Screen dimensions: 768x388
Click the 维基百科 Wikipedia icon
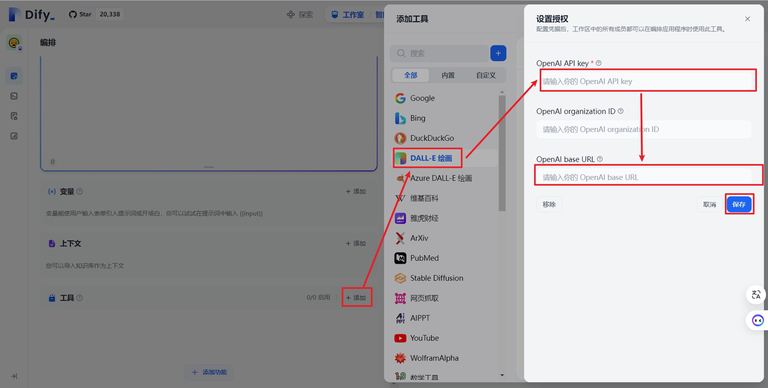400,198
